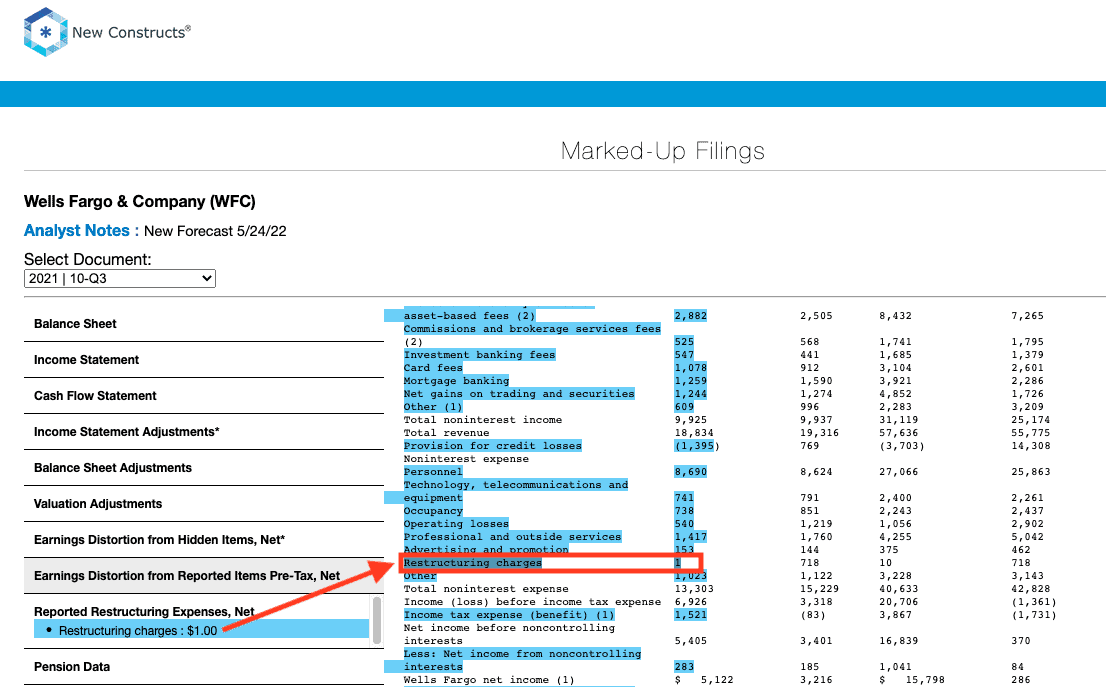Click the Select Document label
This screenshot has height=687, width=1106.
click(x=87, y=260)
